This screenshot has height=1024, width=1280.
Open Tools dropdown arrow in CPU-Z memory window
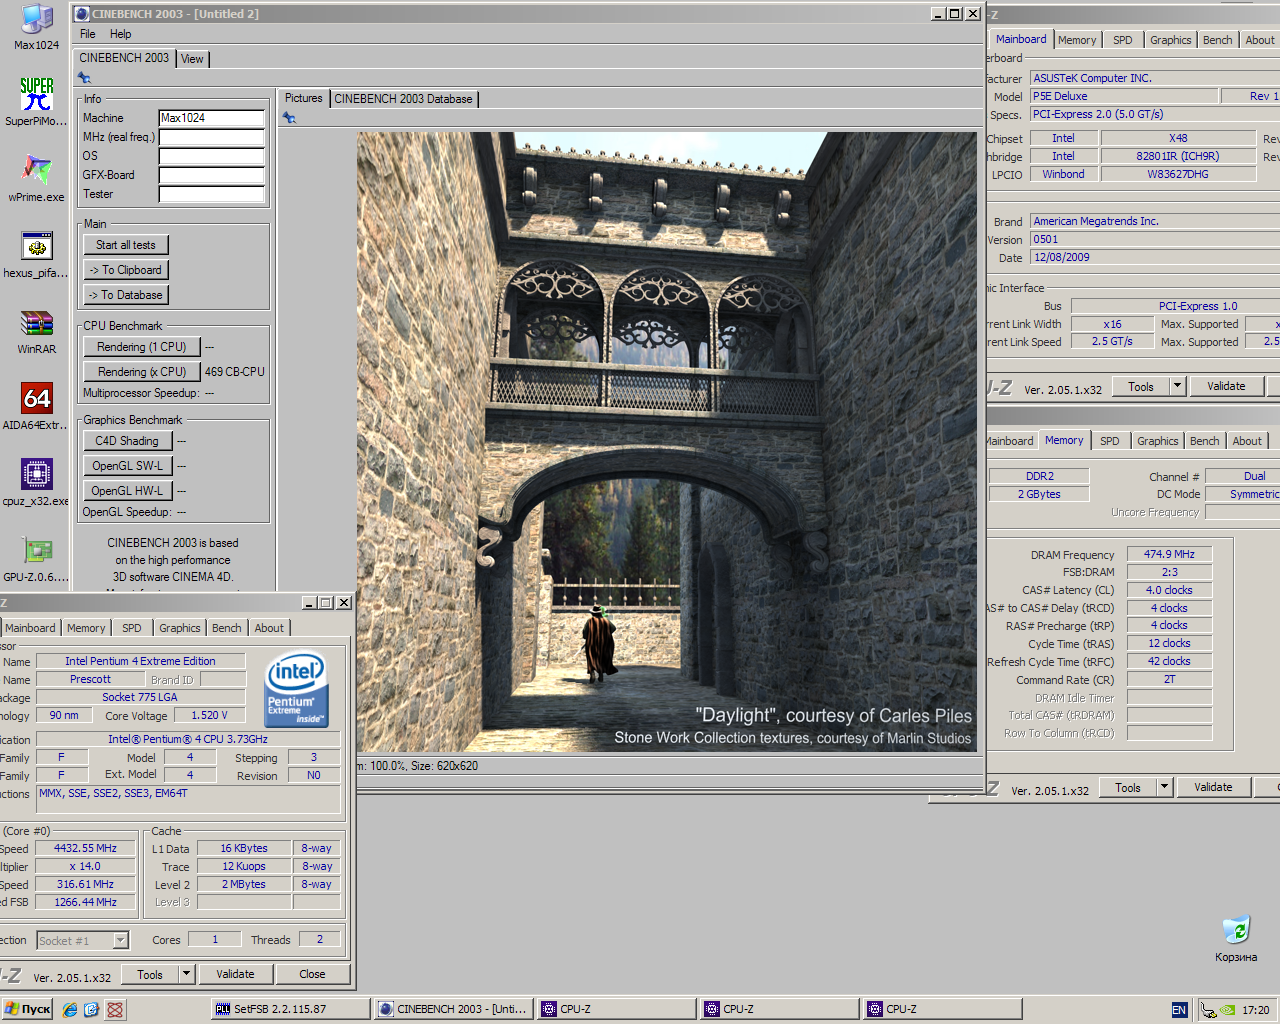[x=1164, y=787]
